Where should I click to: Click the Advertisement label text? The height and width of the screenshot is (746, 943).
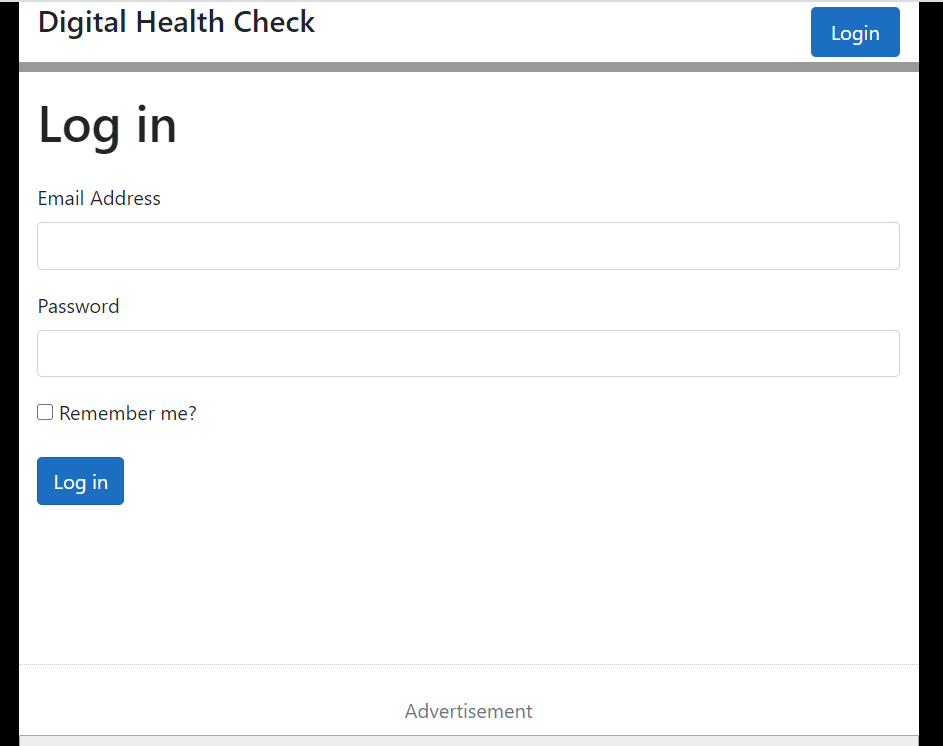(468, 711)
